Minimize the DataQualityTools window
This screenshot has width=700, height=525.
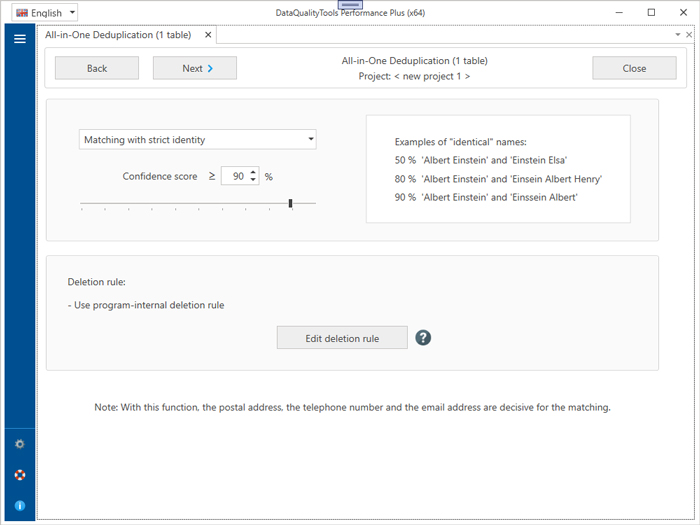point(619,12)
